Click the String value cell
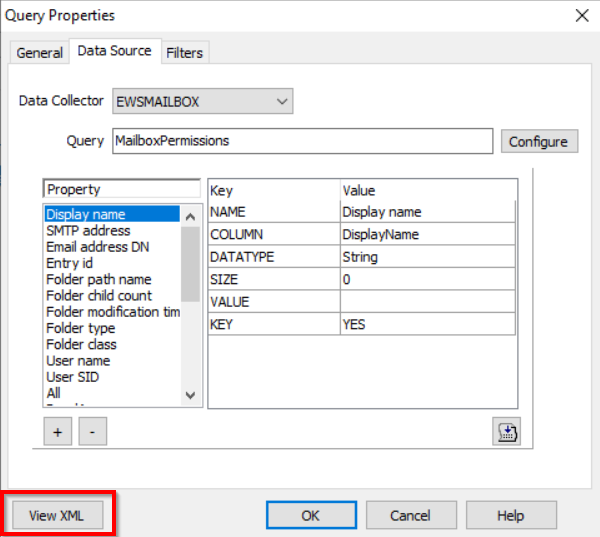This screenshot has width=600, height=537. (428, 257)
